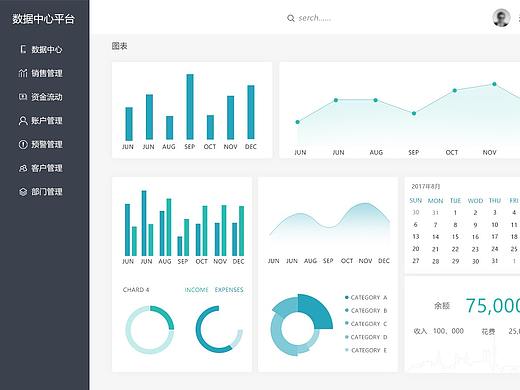Click the search magnifier icon
Screen dimensions: 520x390
click(291, 18)
